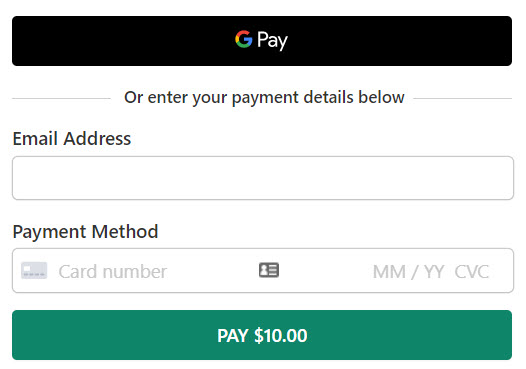Click the YY year placeholder
This screenshot has width=526, height=369.
[434, 272]
